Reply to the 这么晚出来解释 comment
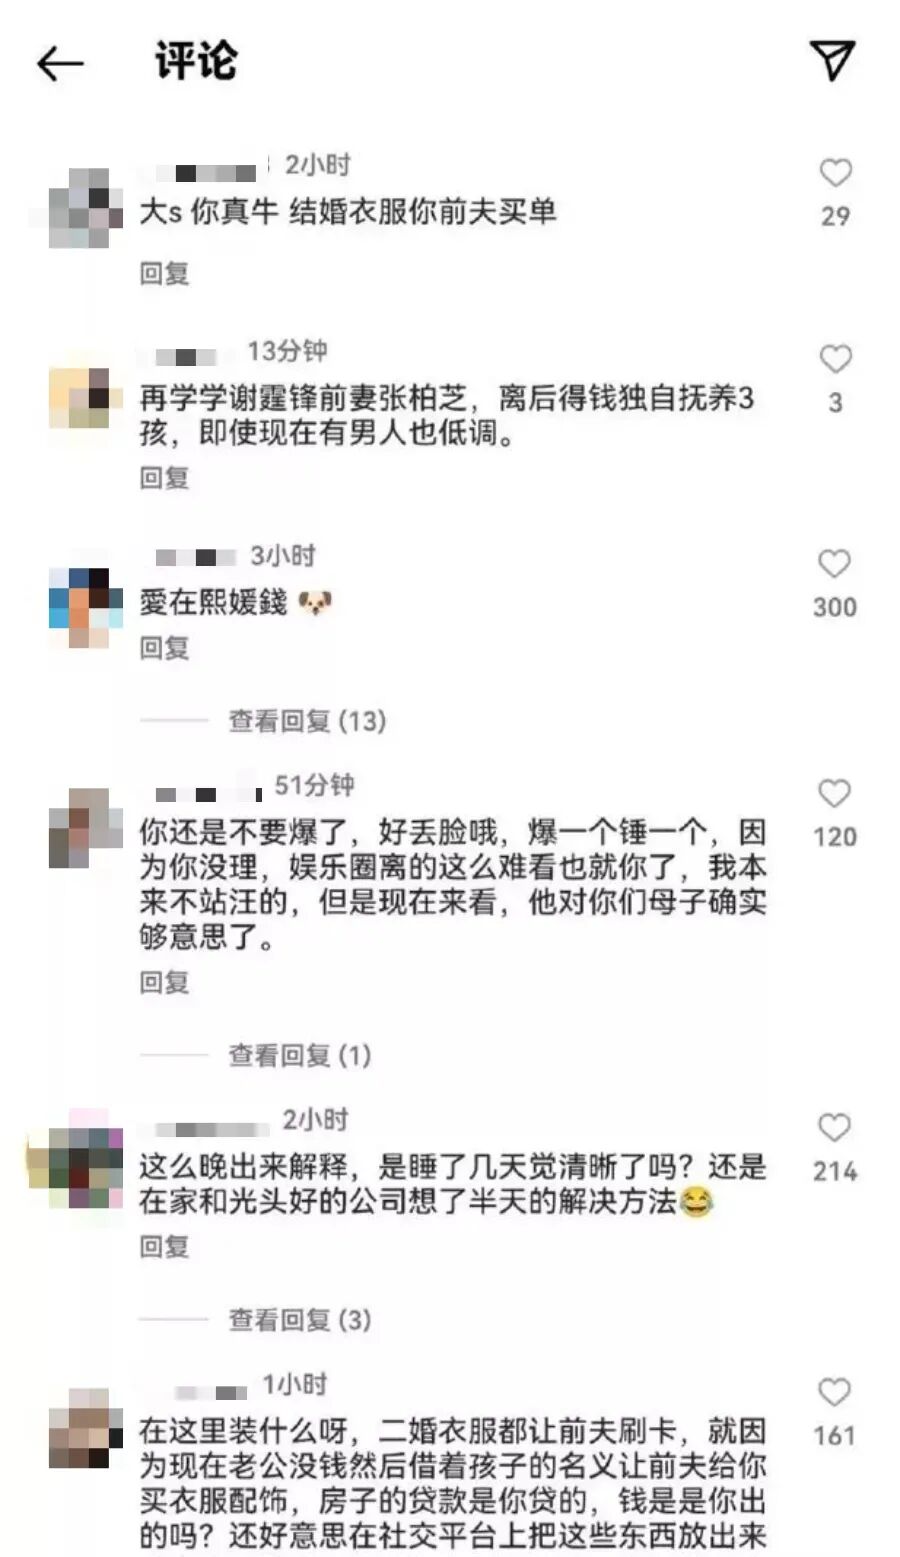The image size is (900, 1557). [x=164, y=1247]
